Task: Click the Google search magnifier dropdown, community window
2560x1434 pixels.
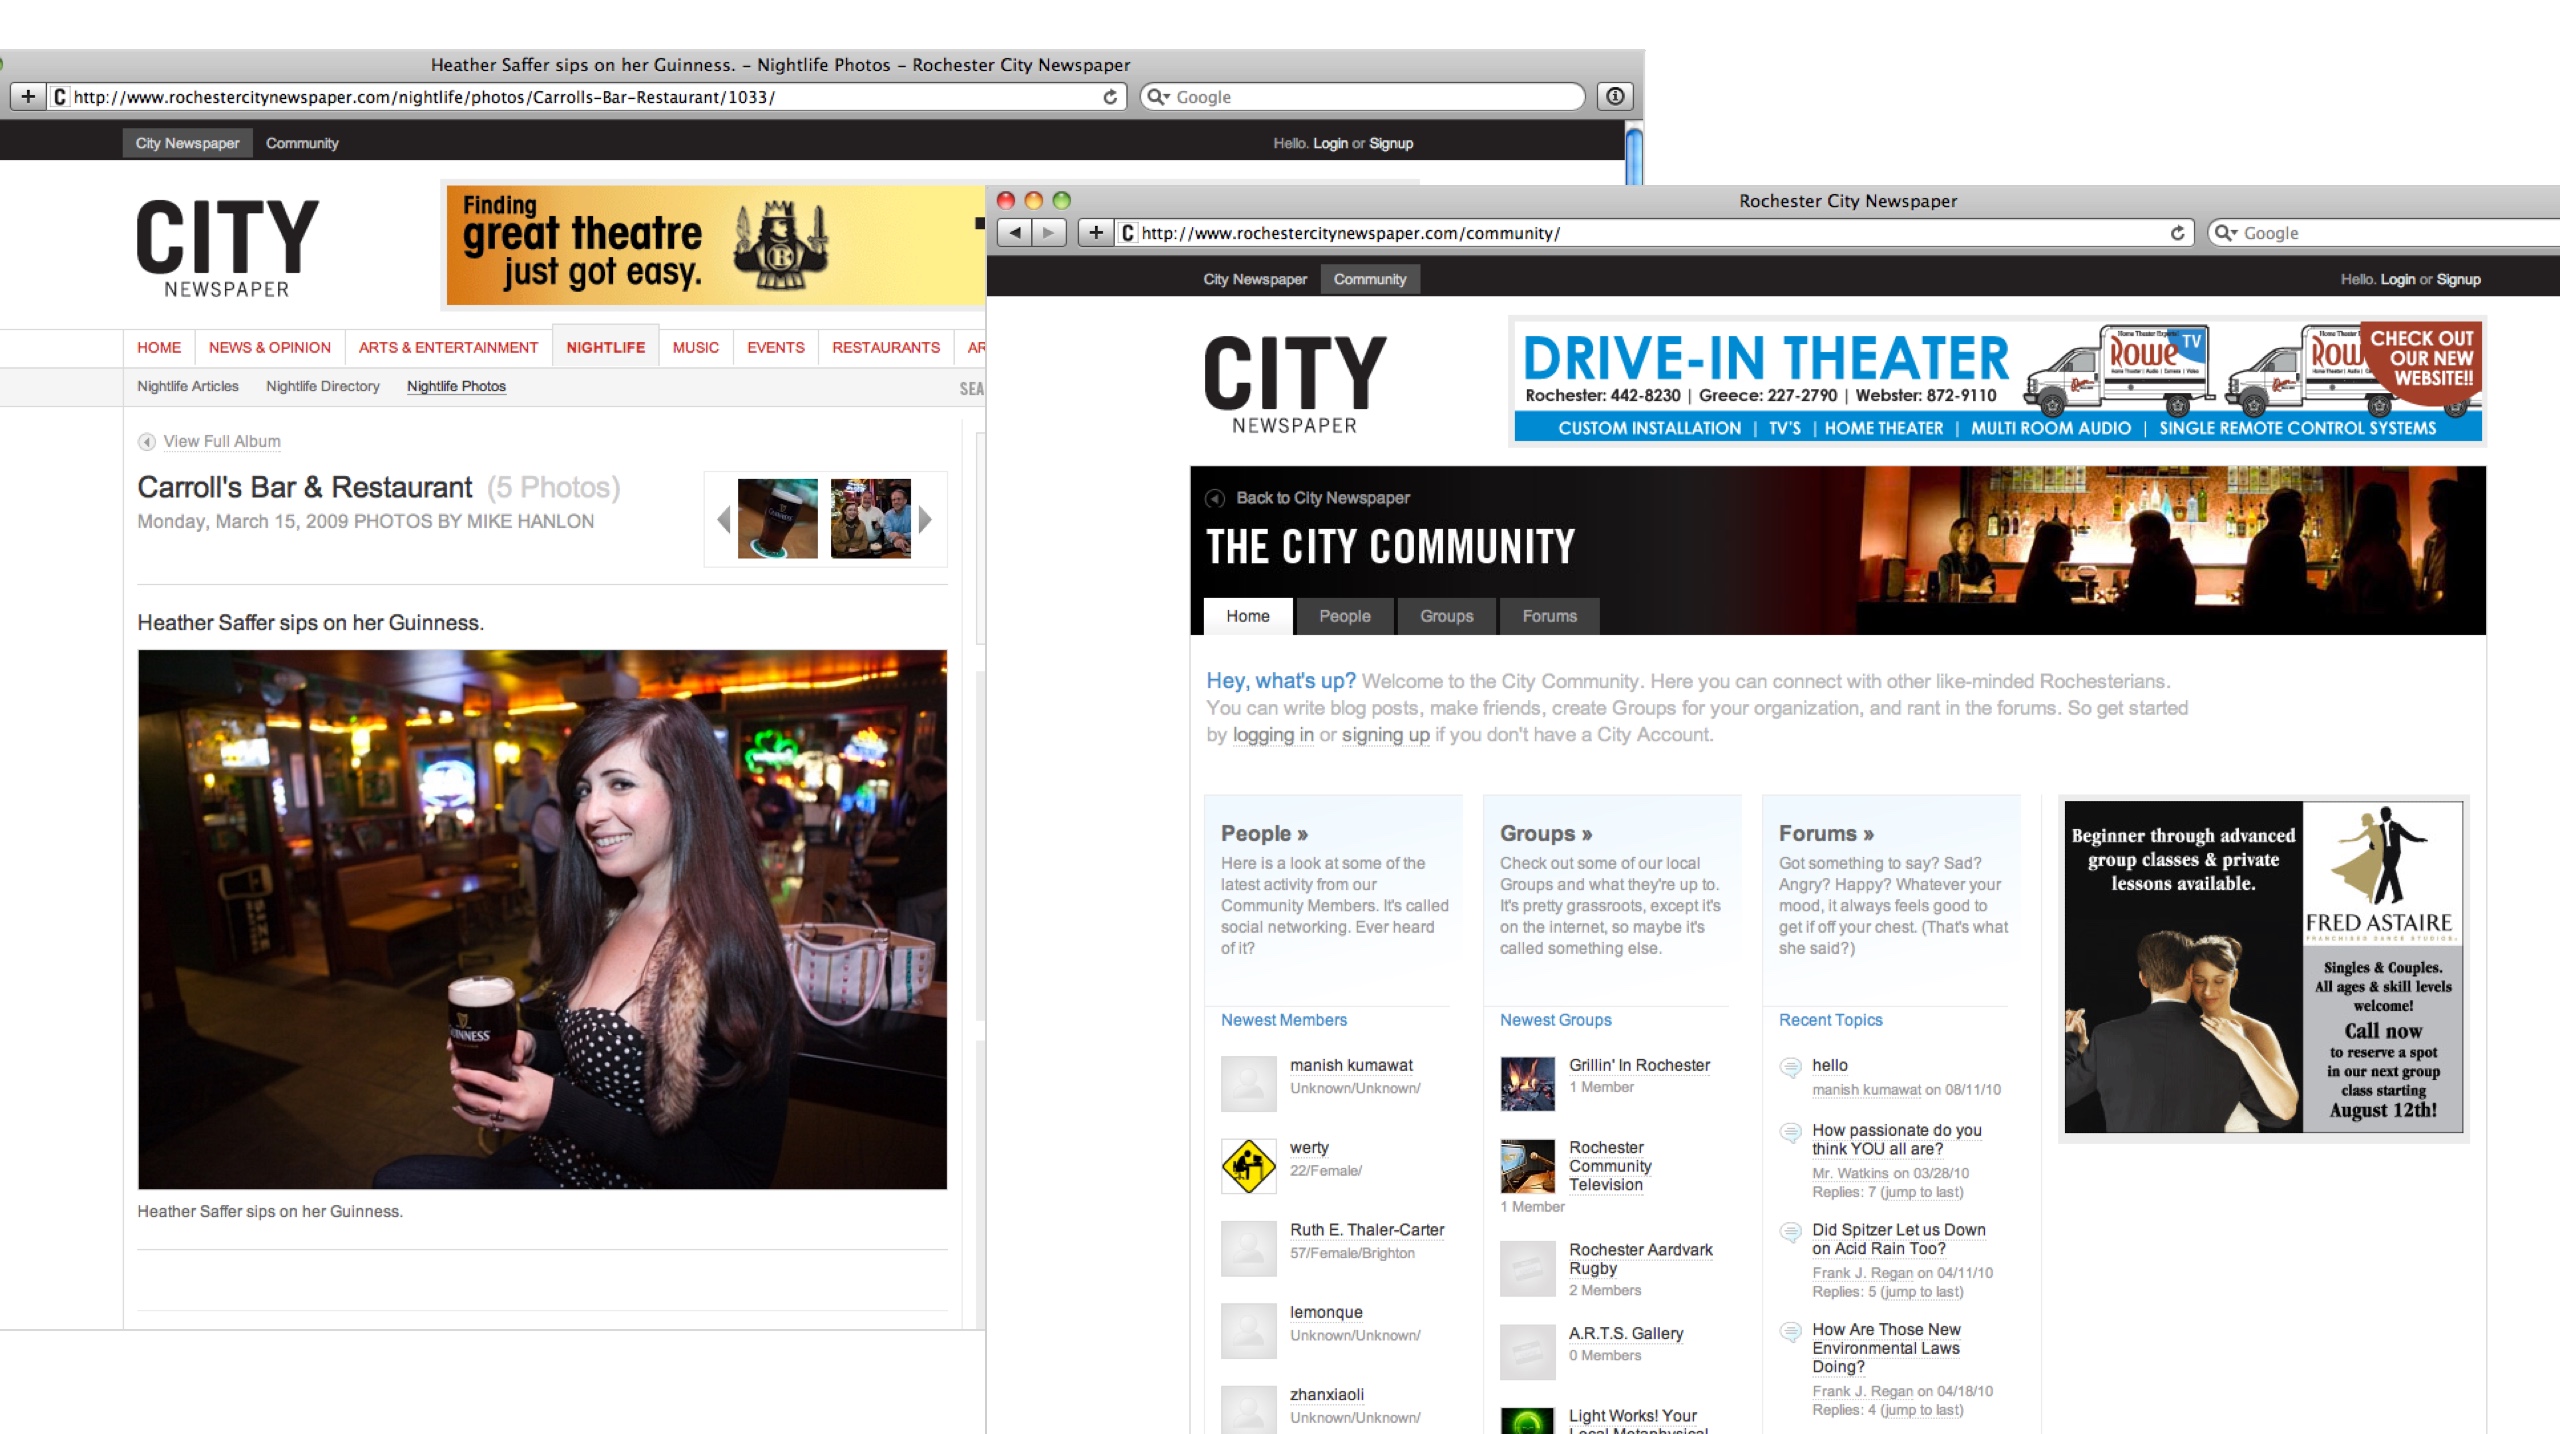Action: [x=2226, y=233]
